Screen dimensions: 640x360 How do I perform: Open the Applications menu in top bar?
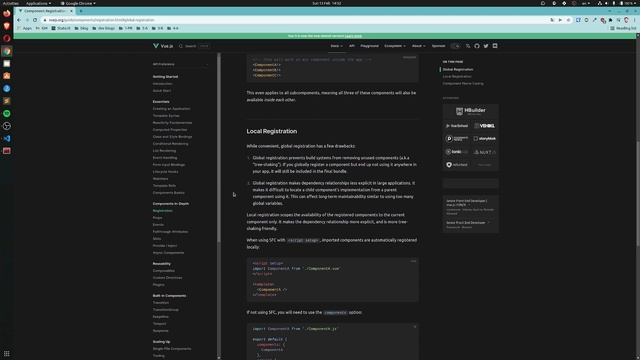pyautogui.click(x=38, y=3)
